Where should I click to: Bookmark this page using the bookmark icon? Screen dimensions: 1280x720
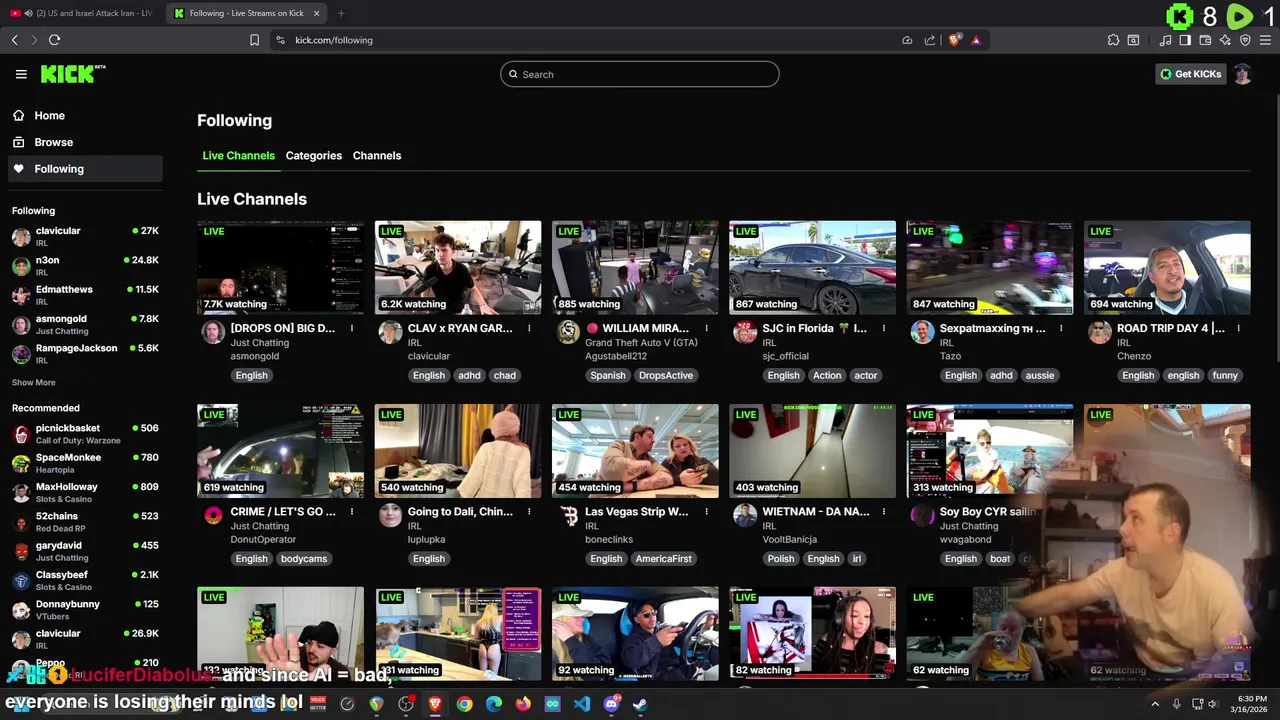254,40
